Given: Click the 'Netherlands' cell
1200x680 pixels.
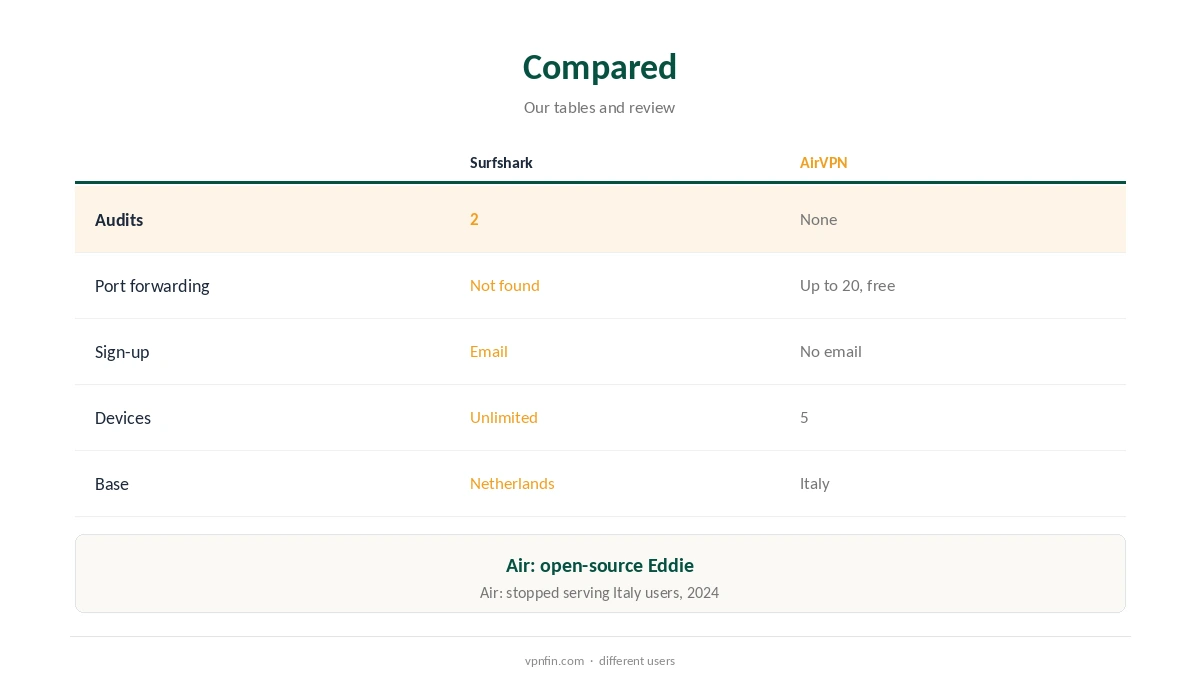Looking at the screenshot, I should 512,483.
